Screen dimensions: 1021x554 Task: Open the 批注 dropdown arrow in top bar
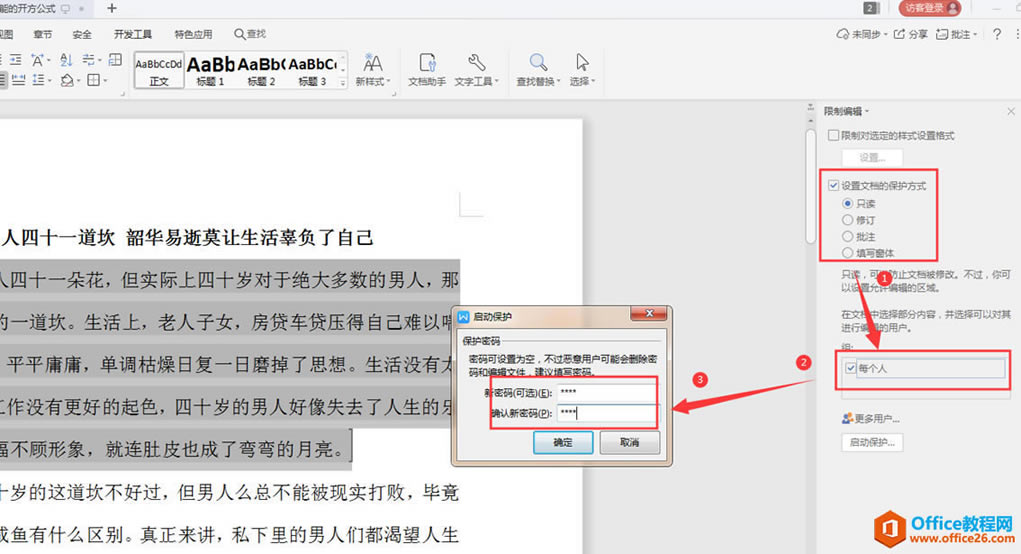click(x=975, y=35)
